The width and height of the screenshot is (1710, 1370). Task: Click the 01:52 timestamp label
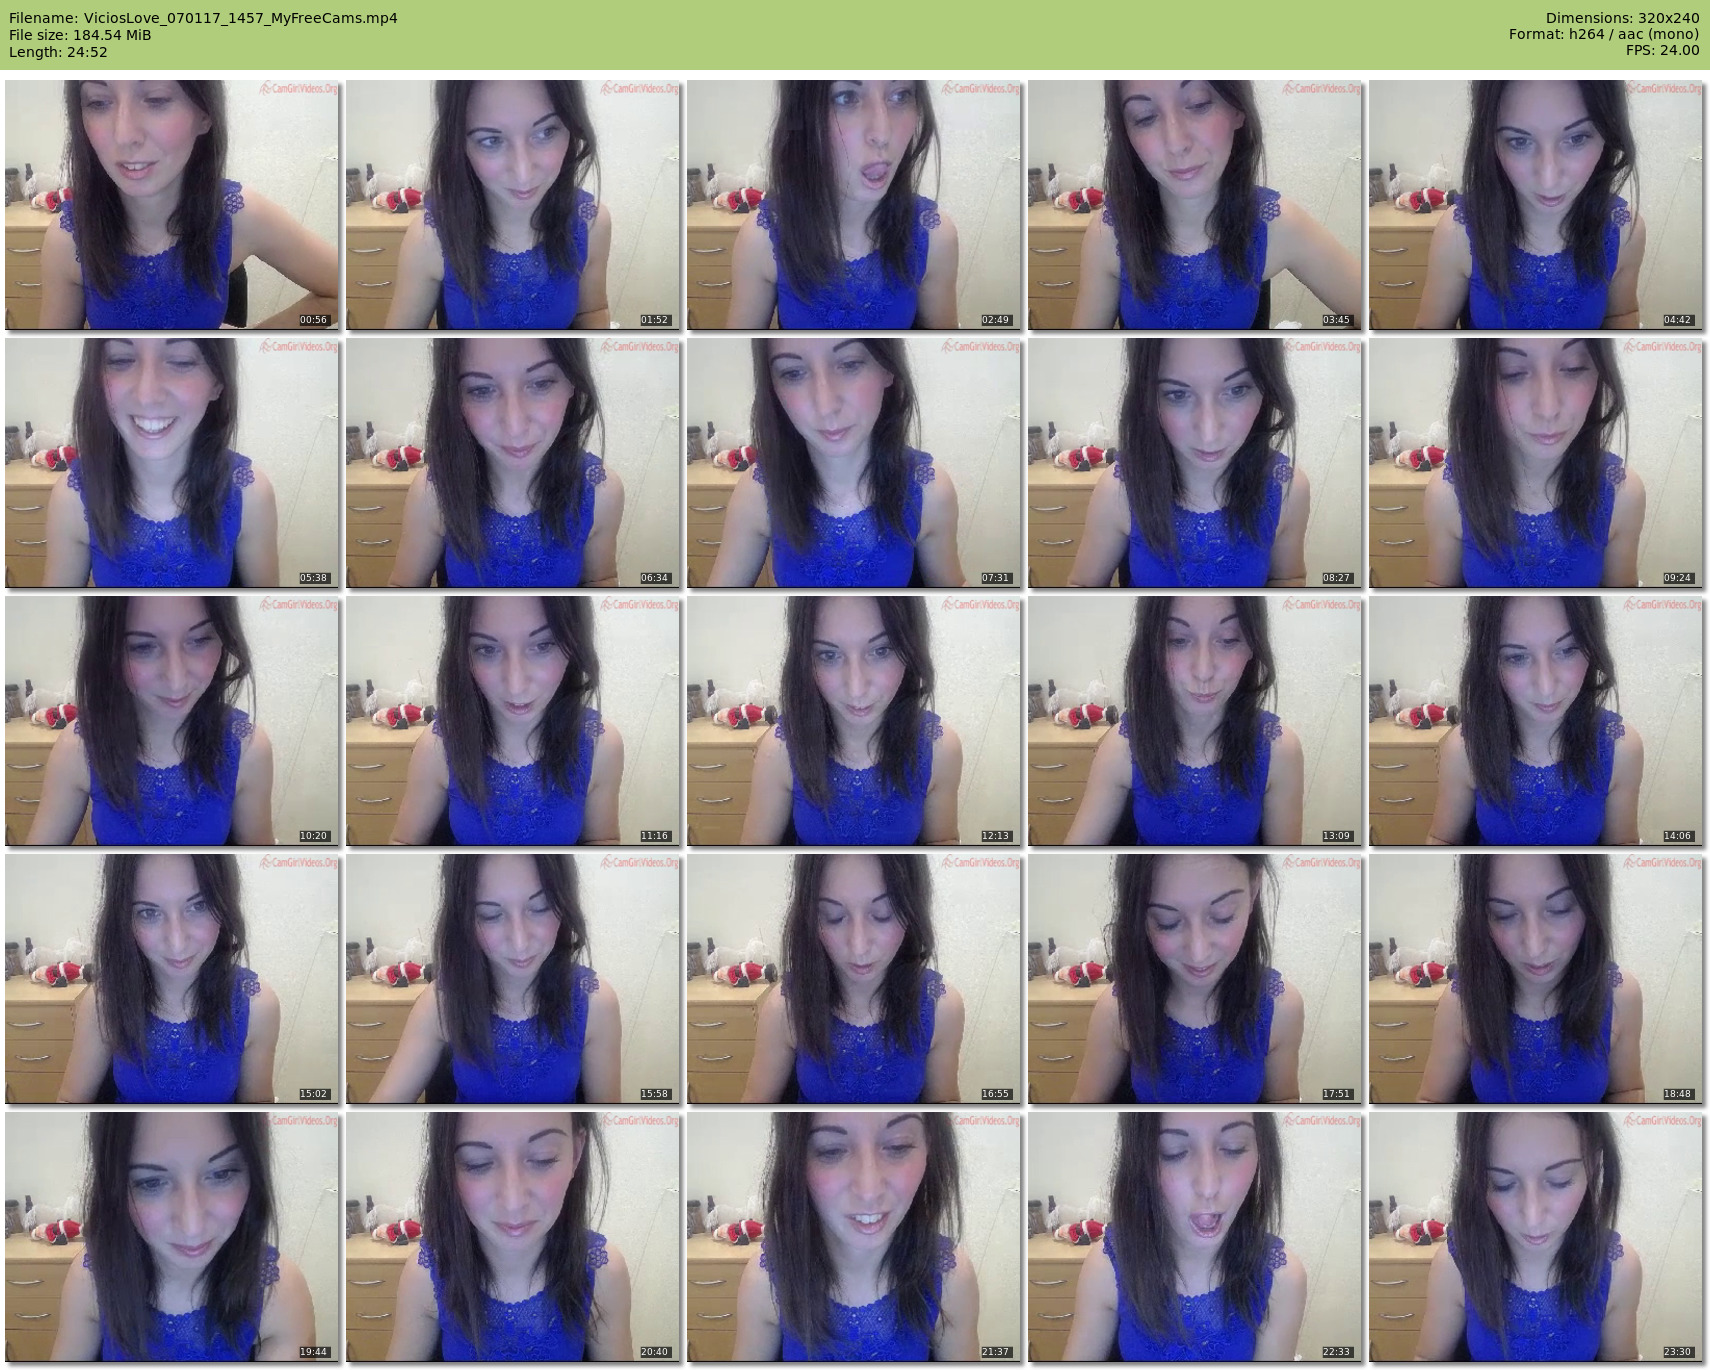tap(654, 320)
